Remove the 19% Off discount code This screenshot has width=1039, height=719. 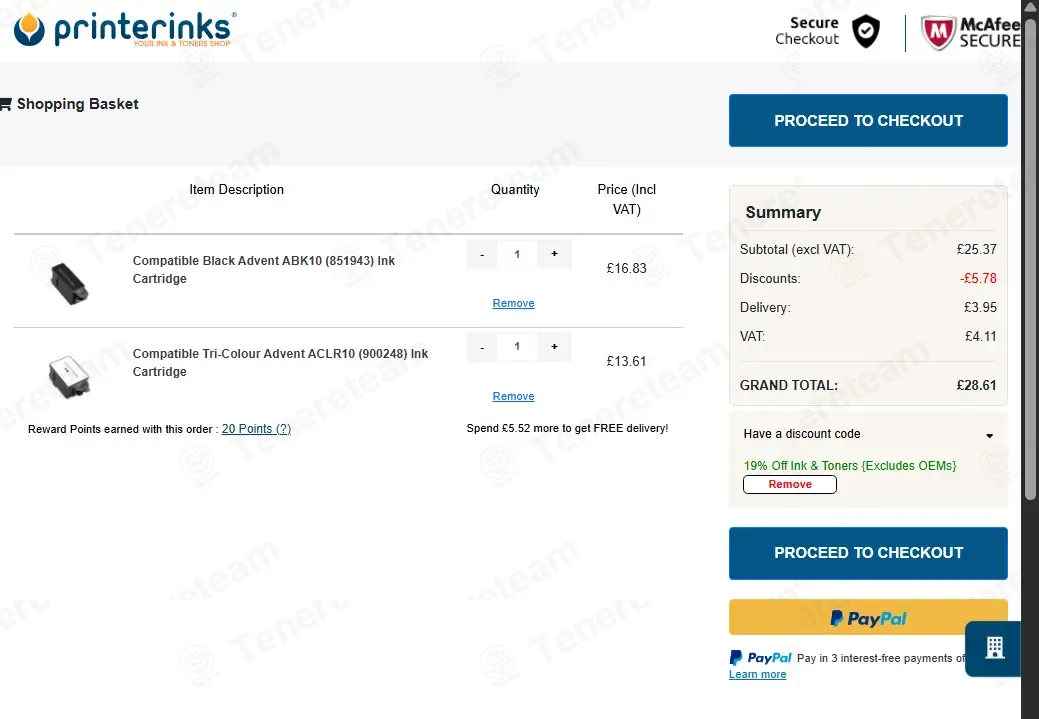tap(790, 484)
